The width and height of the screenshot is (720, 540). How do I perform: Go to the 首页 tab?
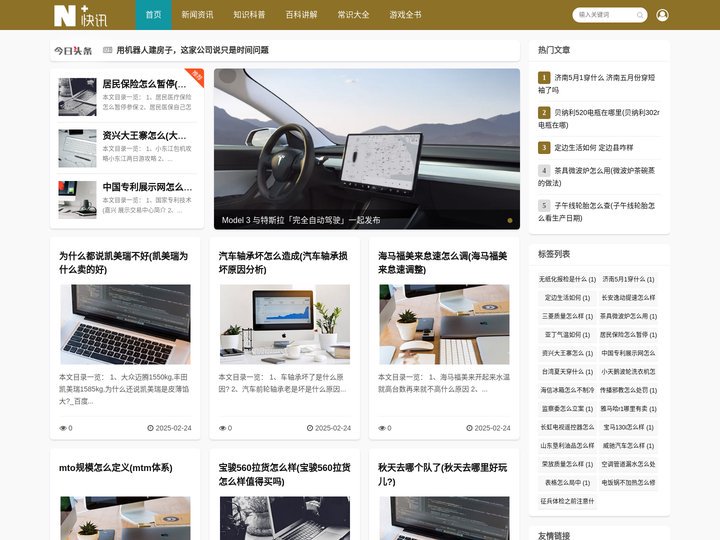pos(153,15)
